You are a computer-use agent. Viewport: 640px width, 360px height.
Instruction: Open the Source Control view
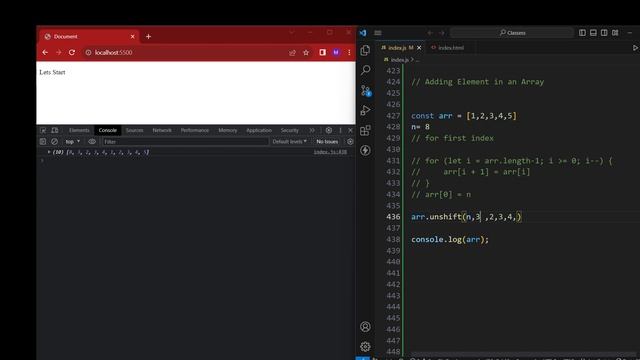[x=365, y=90]
